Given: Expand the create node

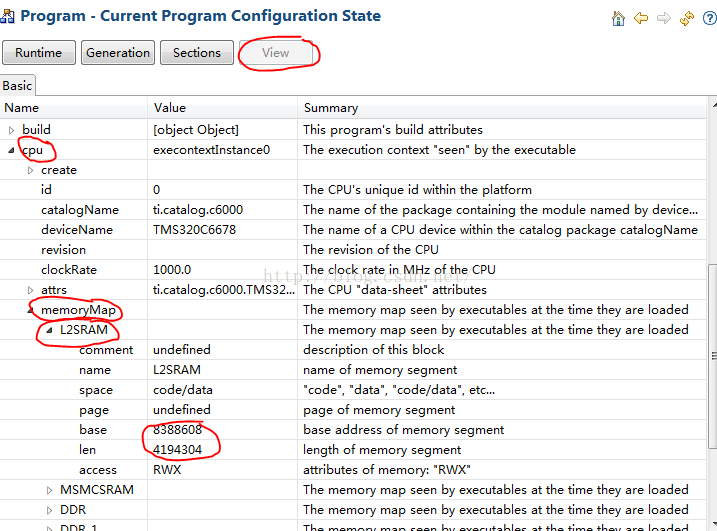Looking at the screenshot, I should (x=31, y=171).
